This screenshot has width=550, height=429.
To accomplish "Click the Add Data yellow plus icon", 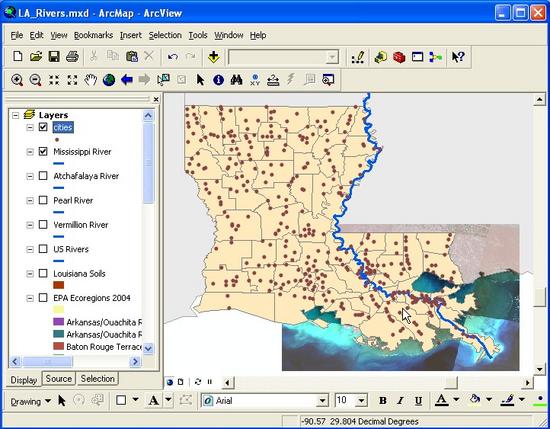I will pyautogui.click(x=214, y=56).
